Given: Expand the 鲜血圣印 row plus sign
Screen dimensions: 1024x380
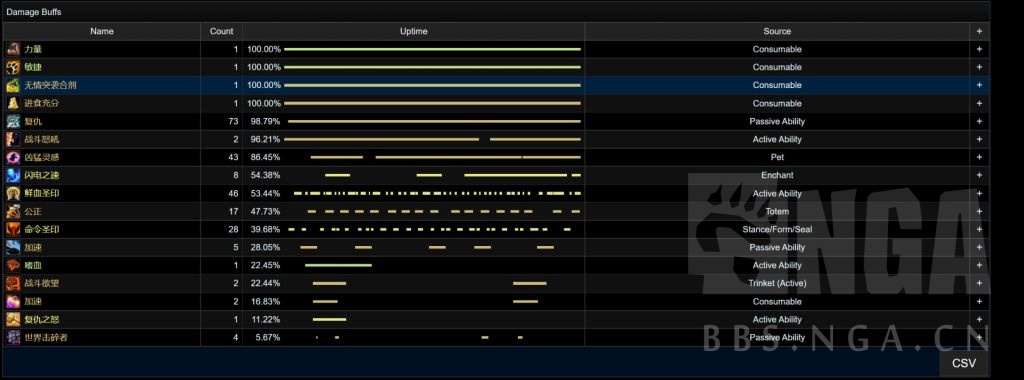Looking at the screenshot, I should click(979, 193).
